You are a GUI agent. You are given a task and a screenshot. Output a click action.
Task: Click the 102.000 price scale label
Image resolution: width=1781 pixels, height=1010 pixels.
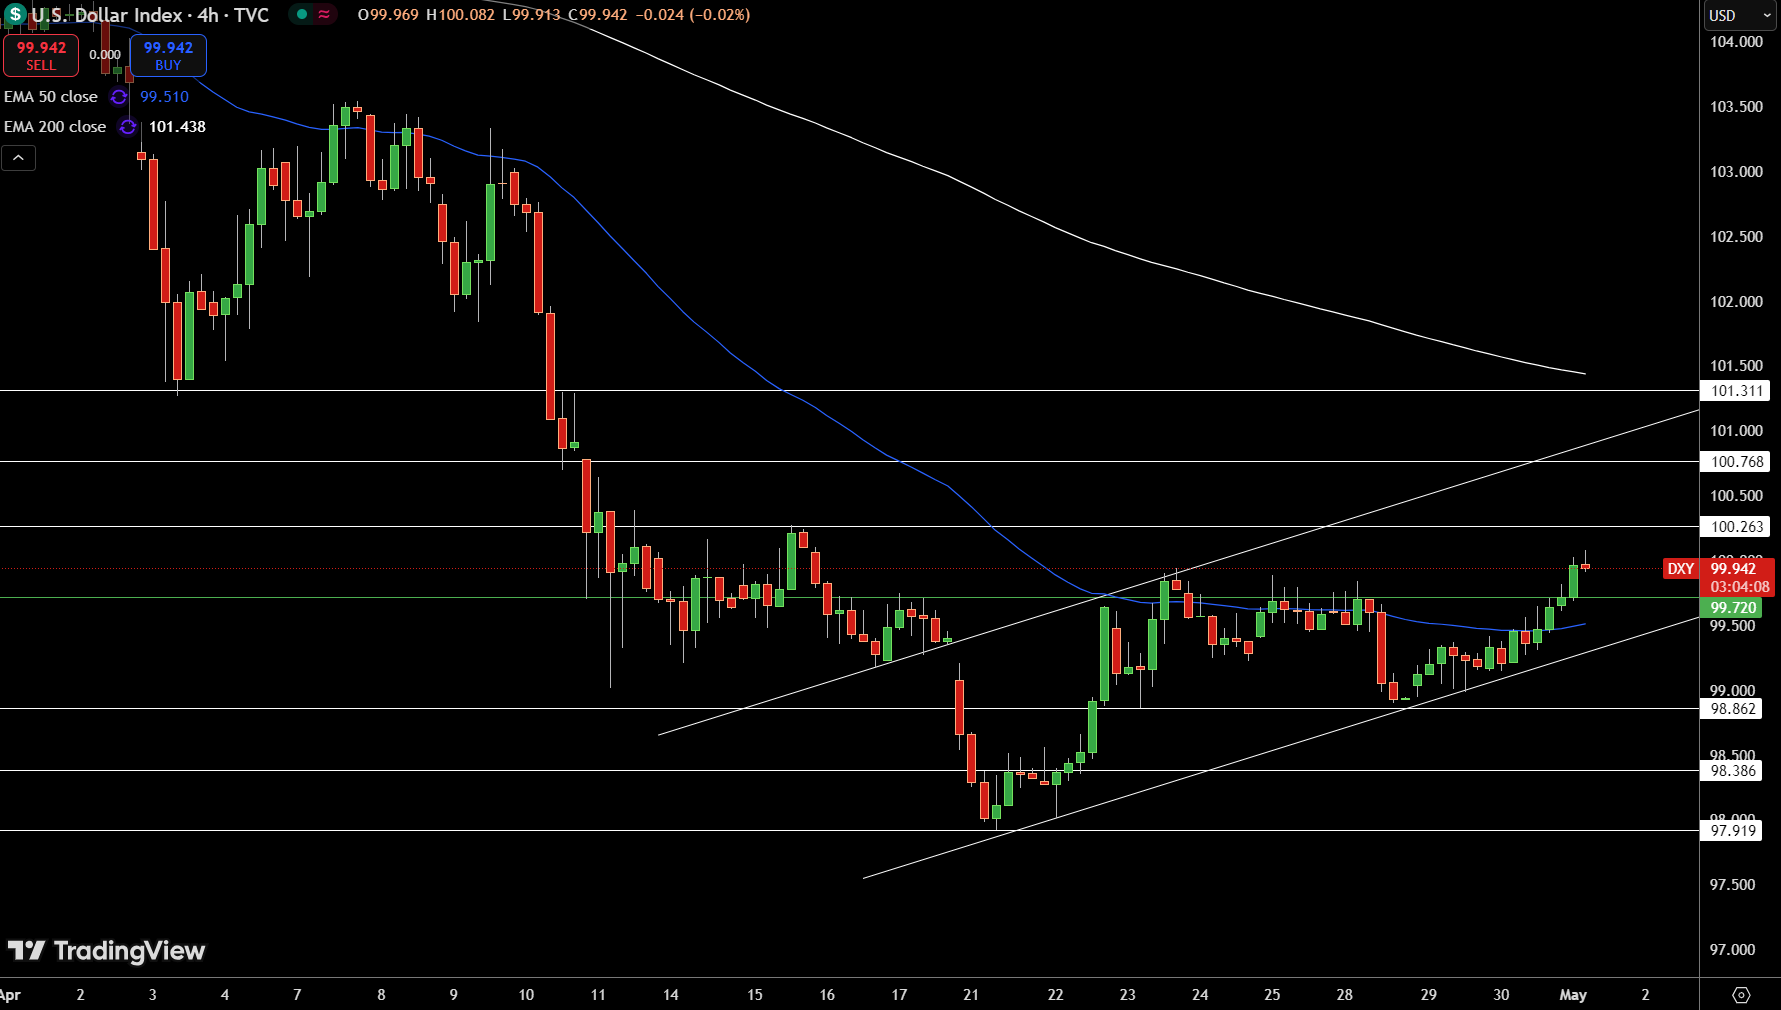point(1736,302)
